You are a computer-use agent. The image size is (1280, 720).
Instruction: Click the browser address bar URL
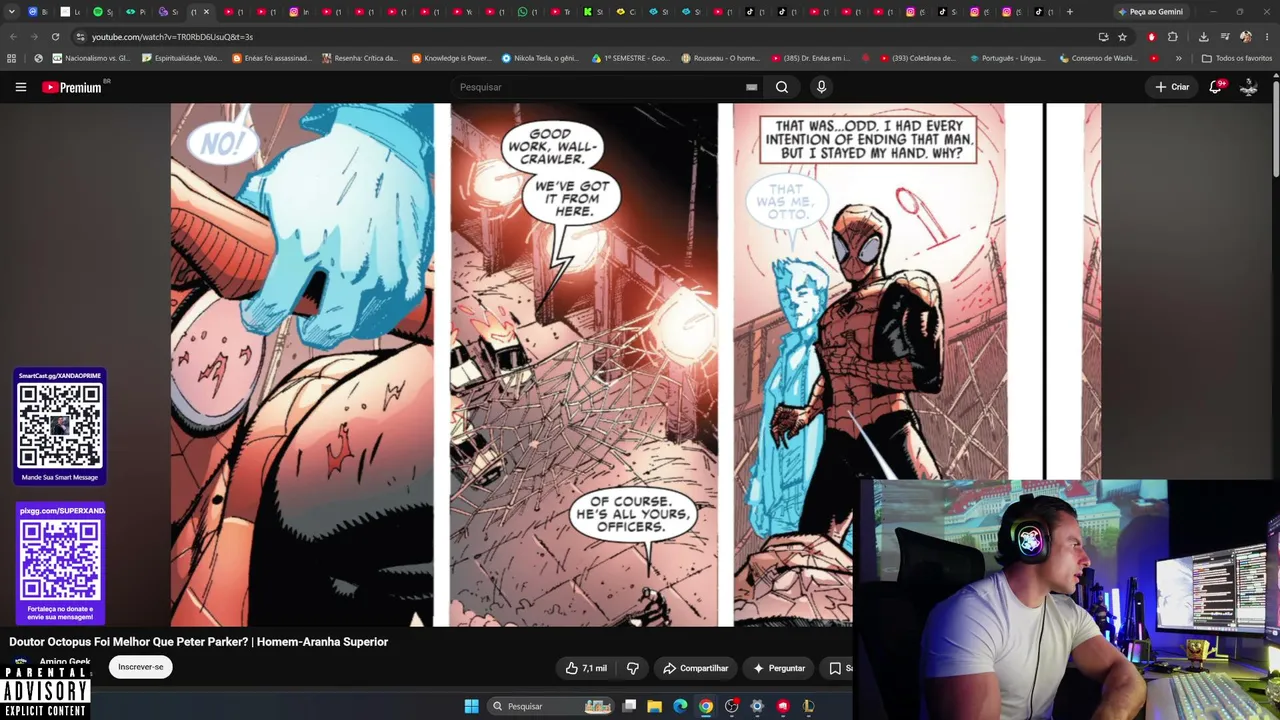coord(172,37)
